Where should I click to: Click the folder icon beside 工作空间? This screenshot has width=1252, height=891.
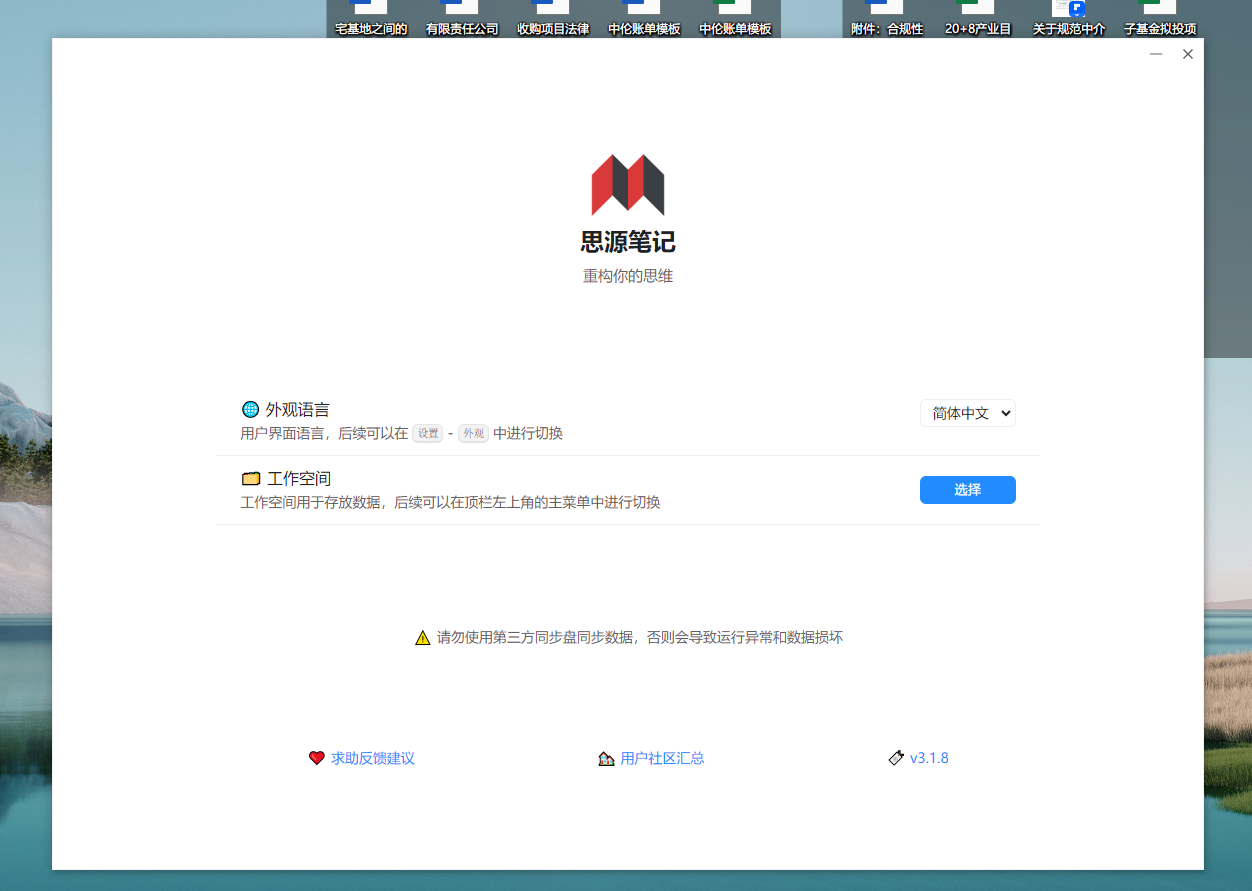tap(251, 479)
